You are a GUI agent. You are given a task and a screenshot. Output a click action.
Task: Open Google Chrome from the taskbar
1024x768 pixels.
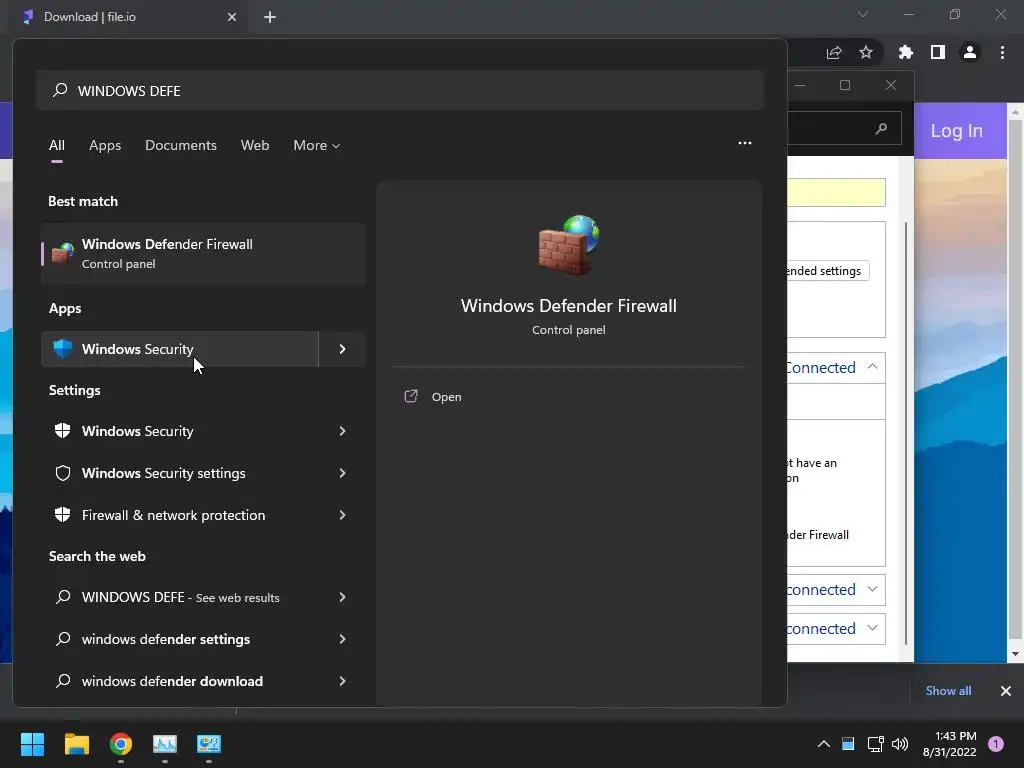click(x=121, y=744)
